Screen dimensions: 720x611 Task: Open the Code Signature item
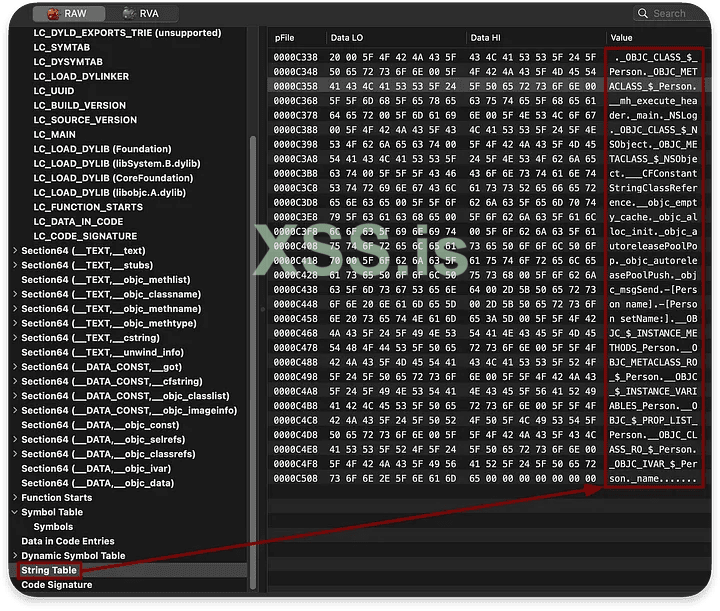(56, 585)
